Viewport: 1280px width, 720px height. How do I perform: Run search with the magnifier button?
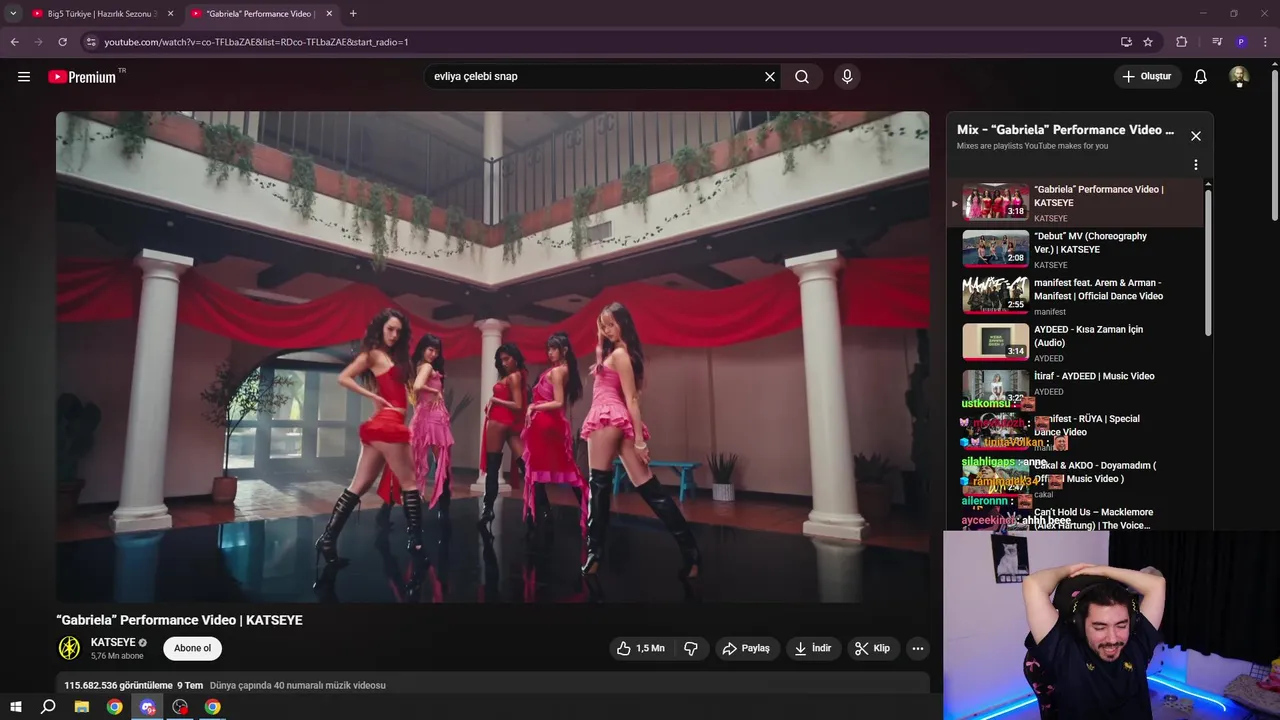point(802,77)
